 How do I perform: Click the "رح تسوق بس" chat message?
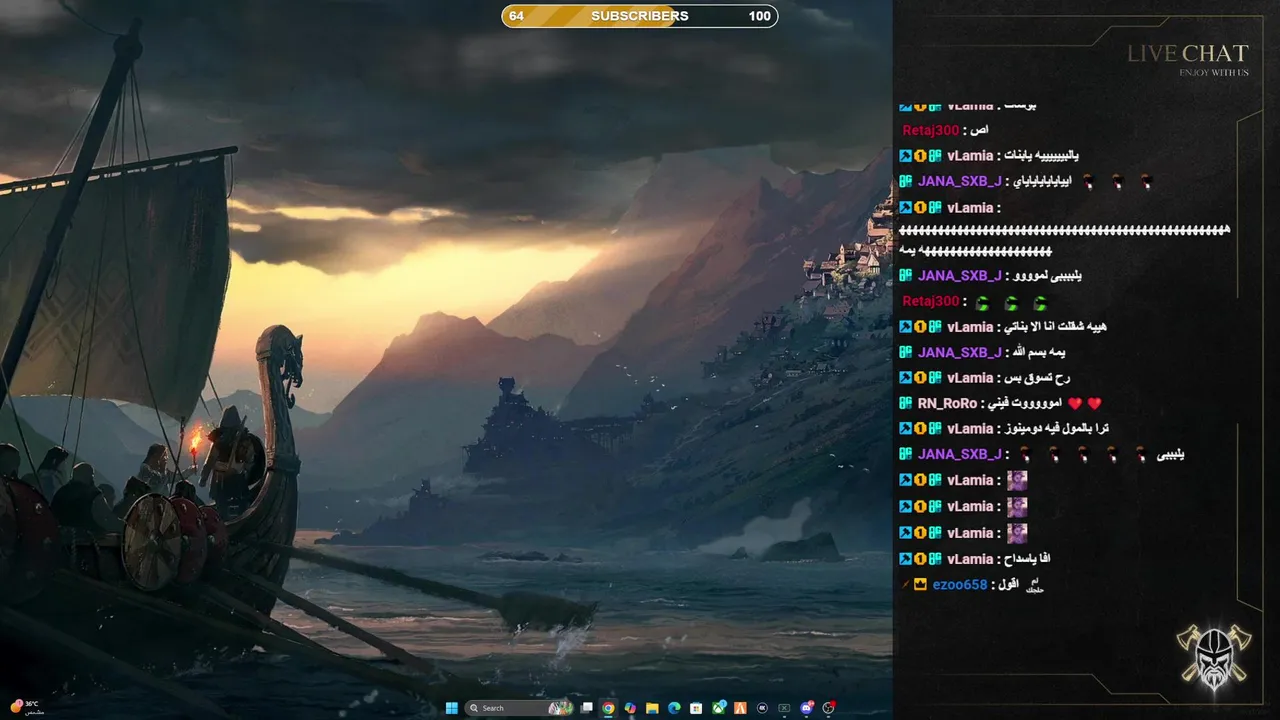(1037, 378)
